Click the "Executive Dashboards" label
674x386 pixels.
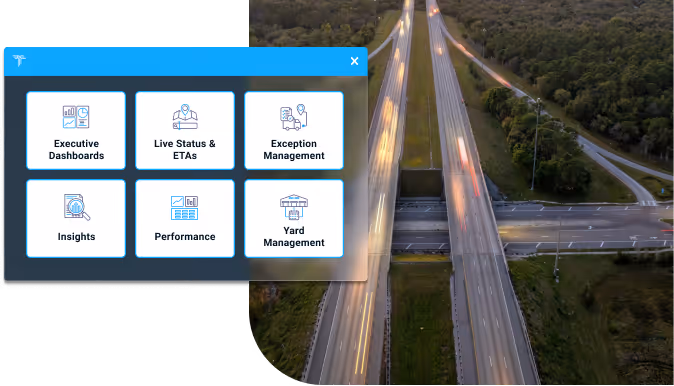point(77,150)
